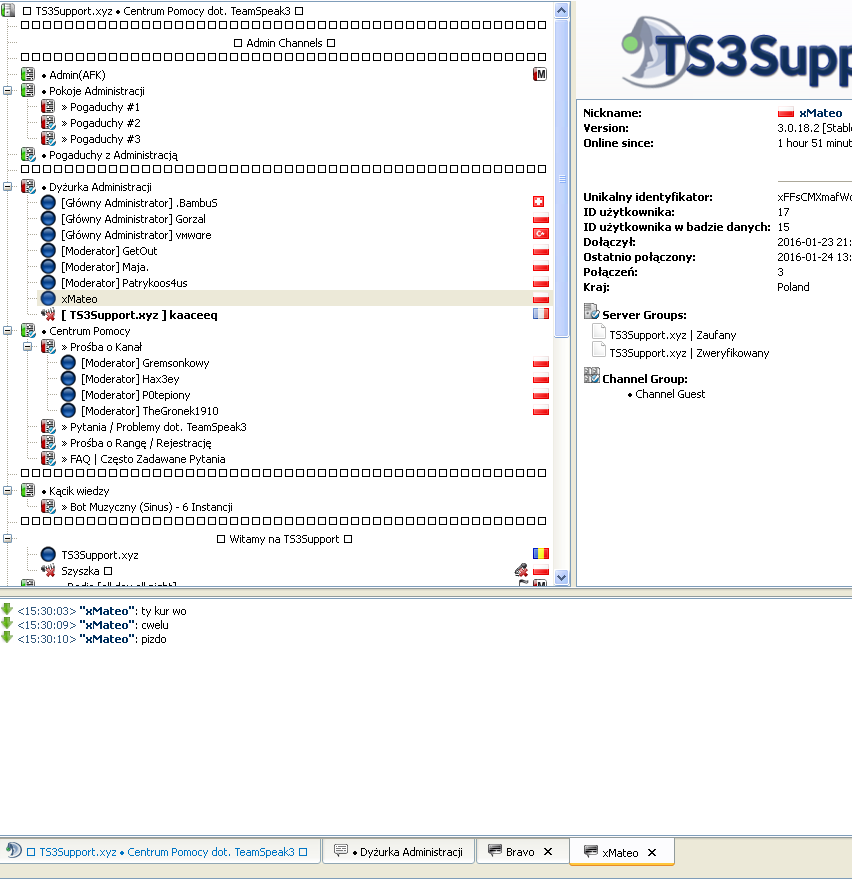Click the muted speaker icon next to kaaceeq
The width and height of the screenshot is (852, 882).
[x=48, y=314]
